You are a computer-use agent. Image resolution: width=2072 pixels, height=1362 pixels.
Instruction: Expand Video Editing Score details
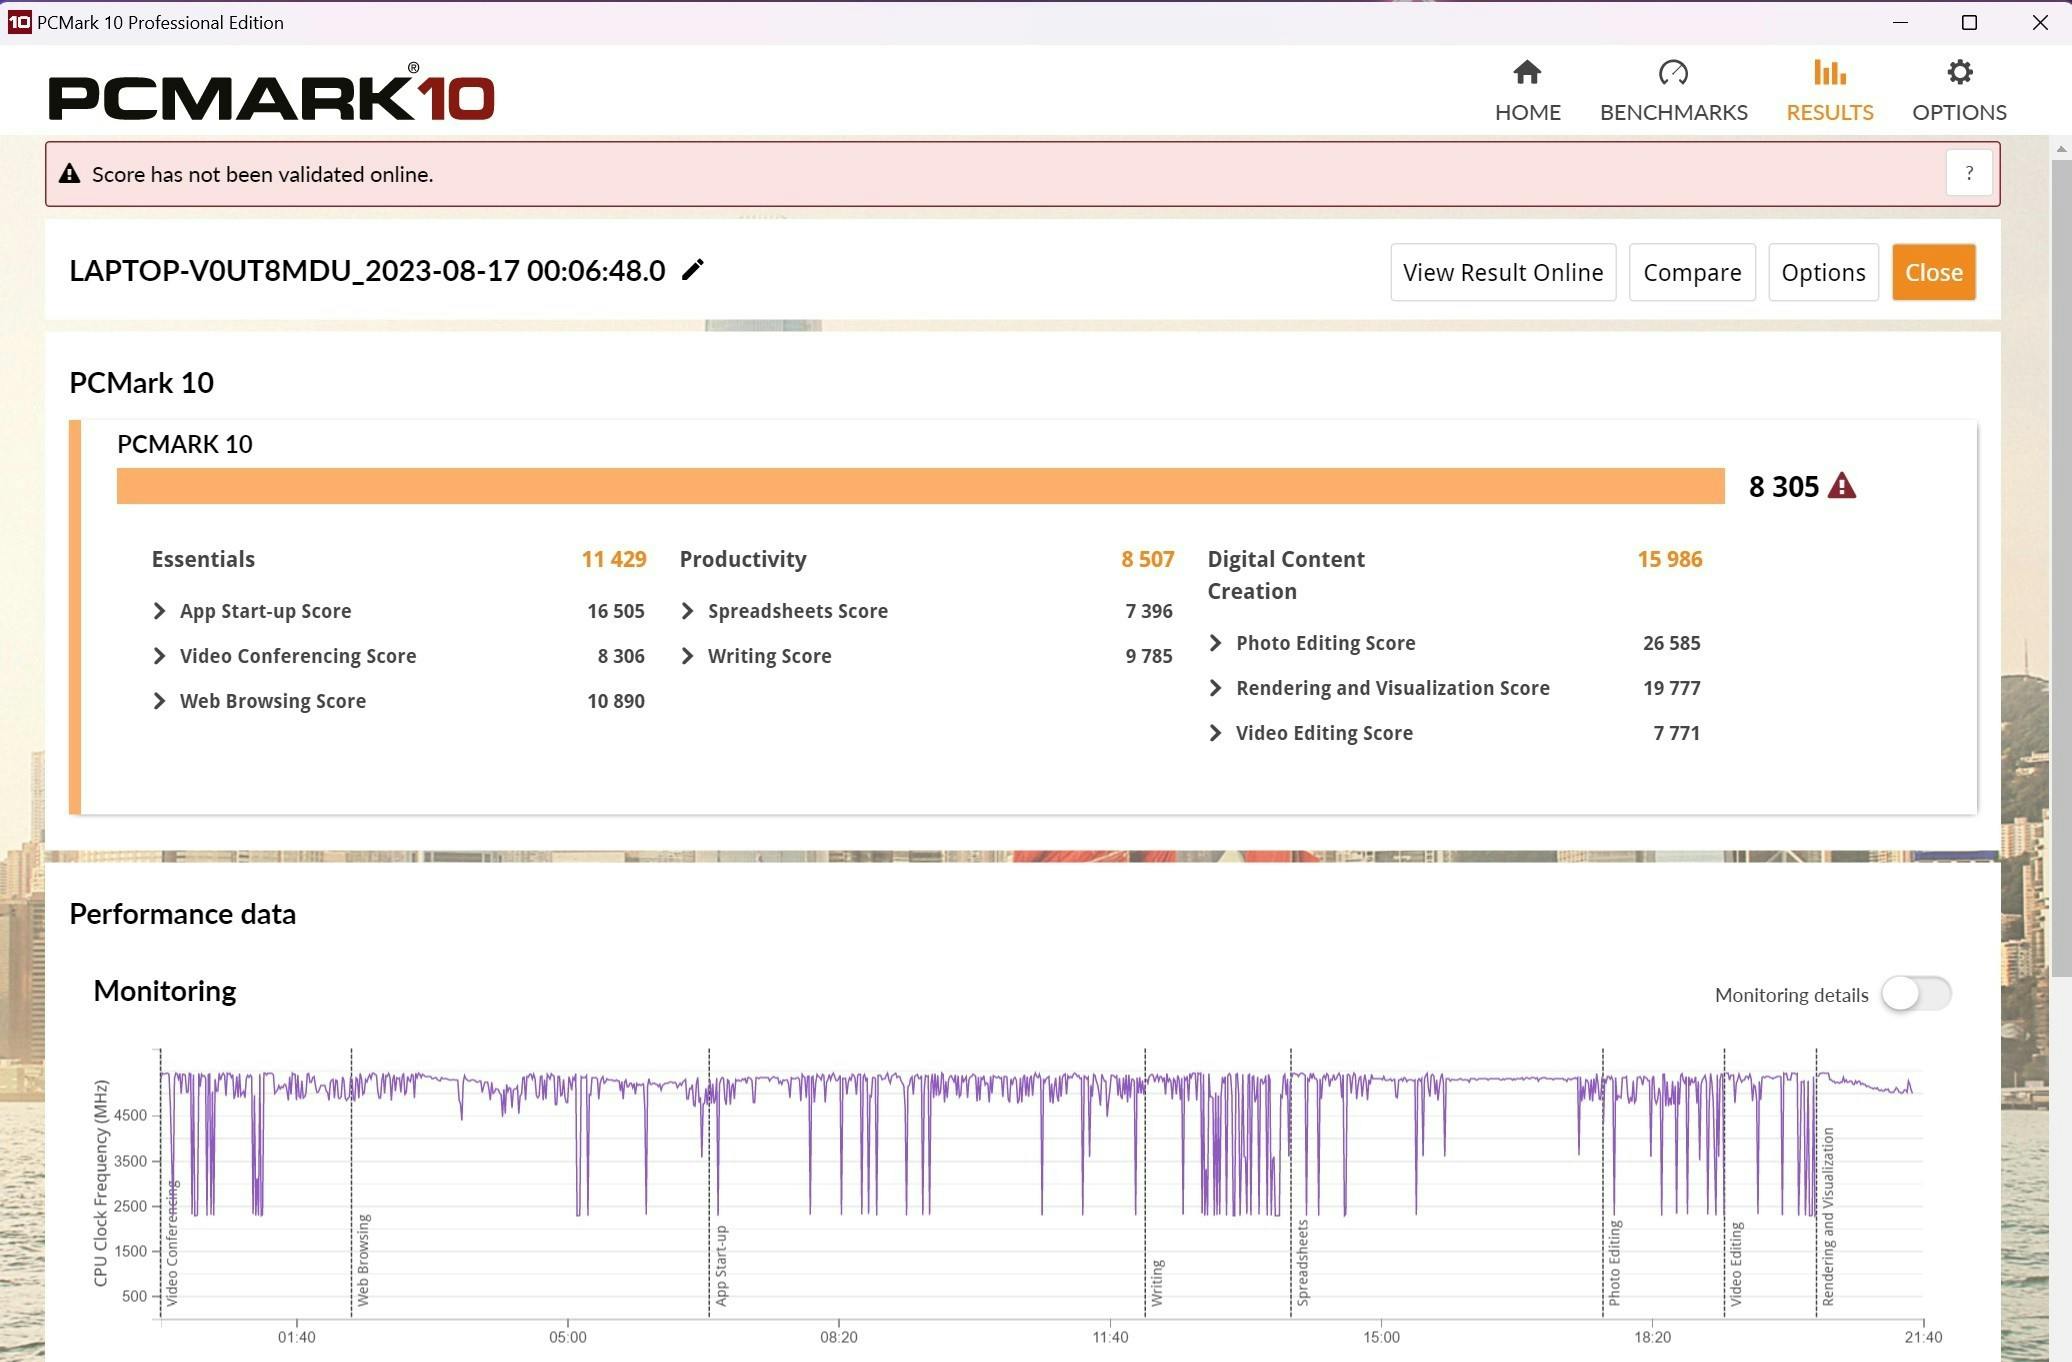point(1215,733)
